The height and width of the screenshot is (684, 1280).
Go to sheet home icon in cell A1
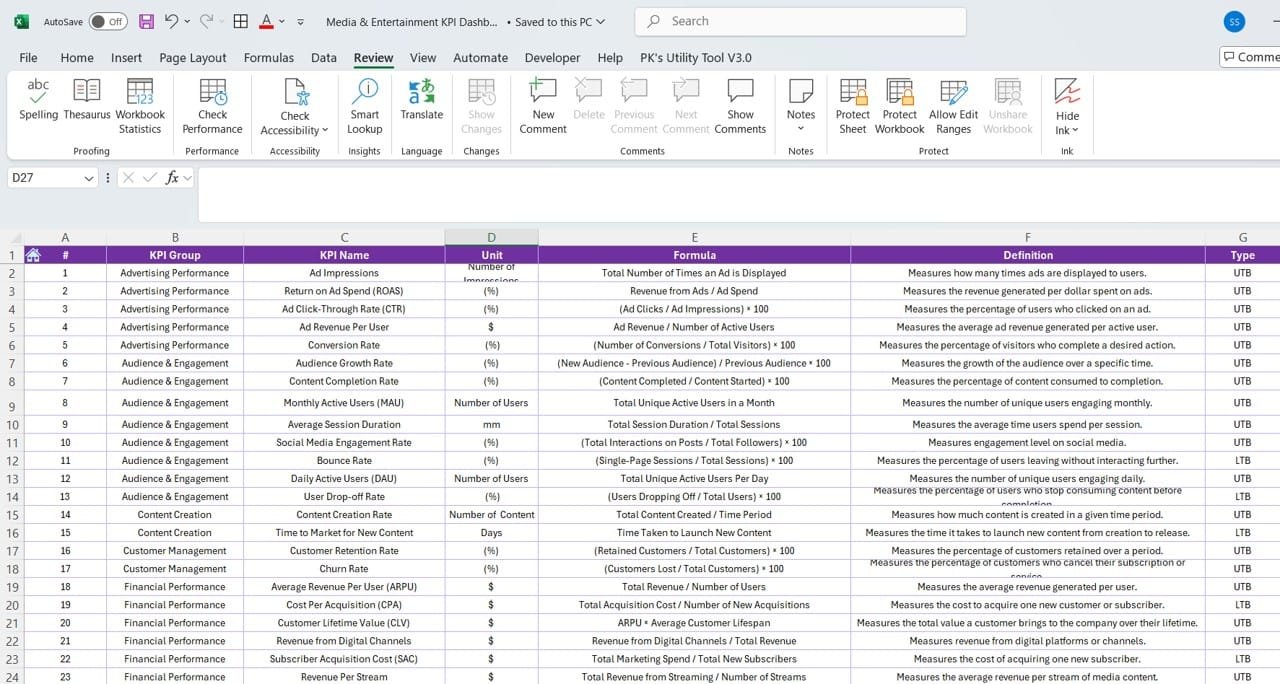32,255
